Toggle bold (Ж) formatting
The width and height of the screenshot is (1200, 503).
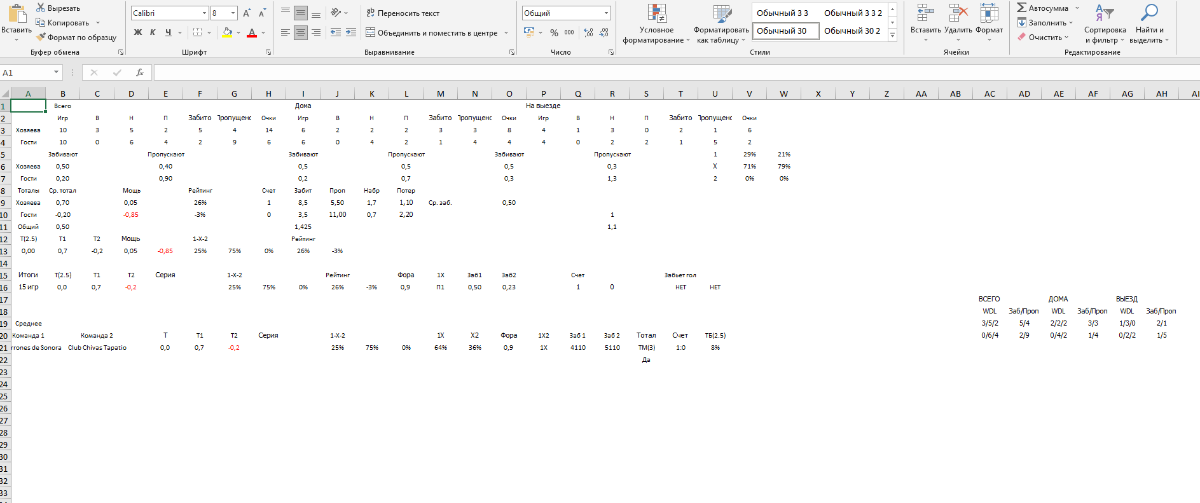[x=138, y=32]
